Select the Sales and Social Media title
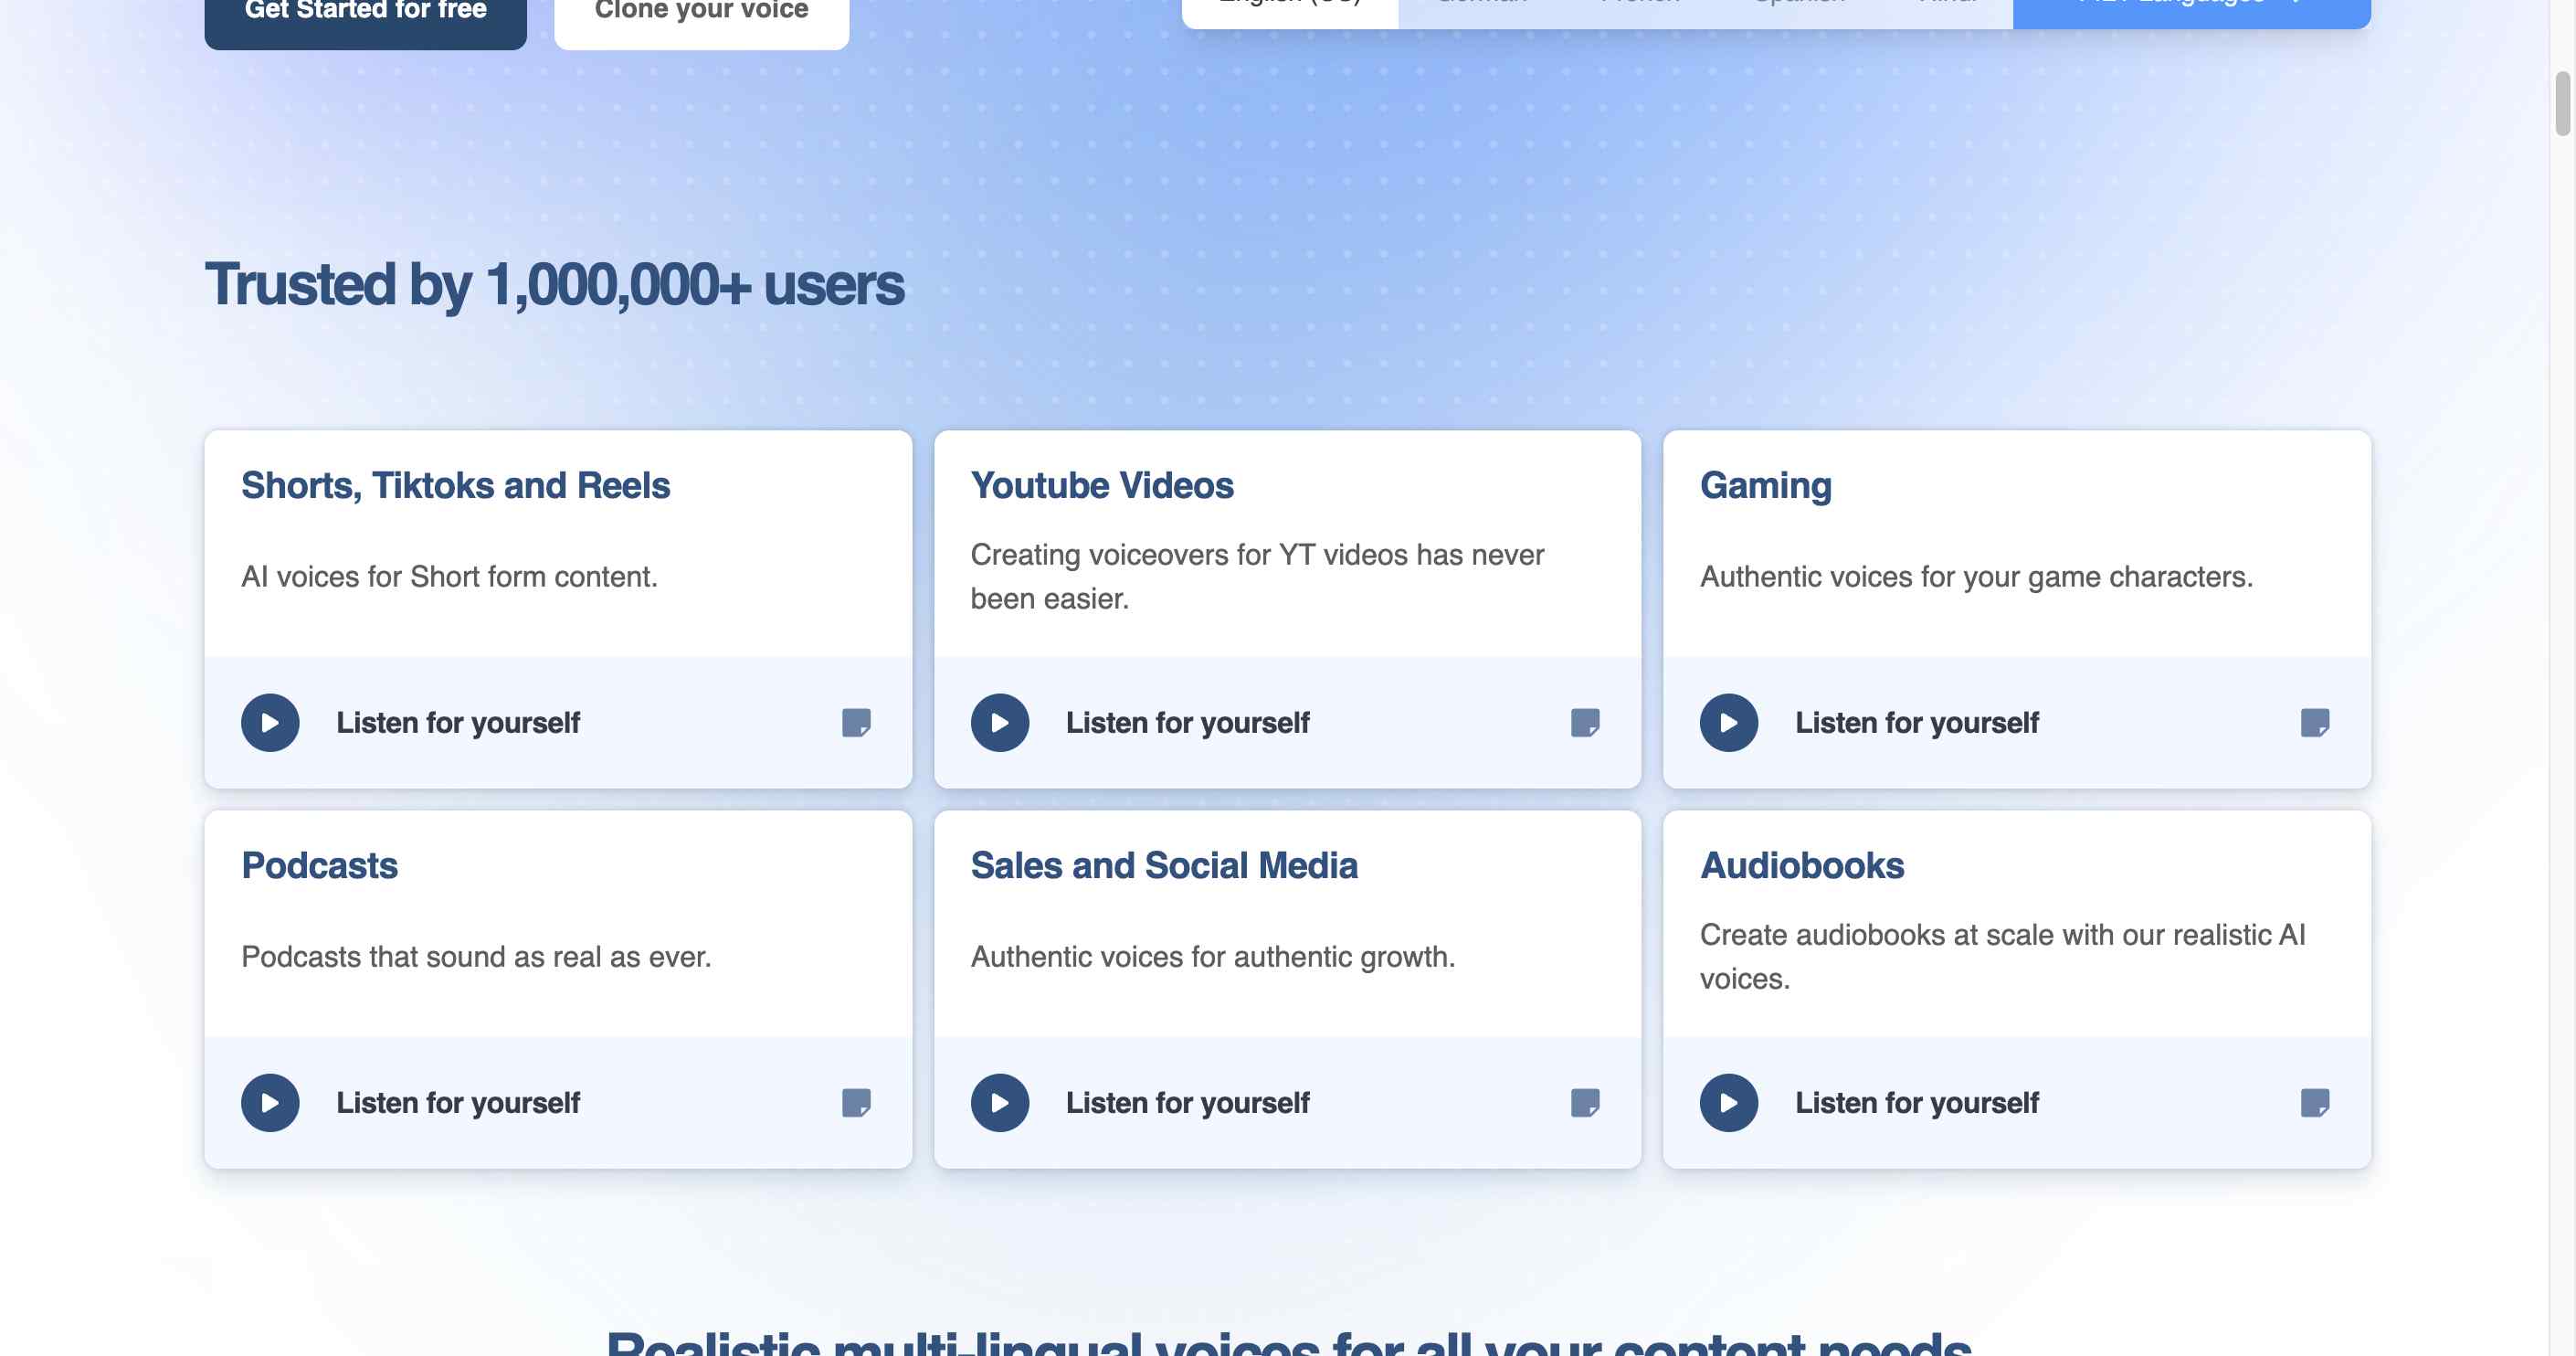This screenshot has width=2576, height=1356. coord(1164,866)
